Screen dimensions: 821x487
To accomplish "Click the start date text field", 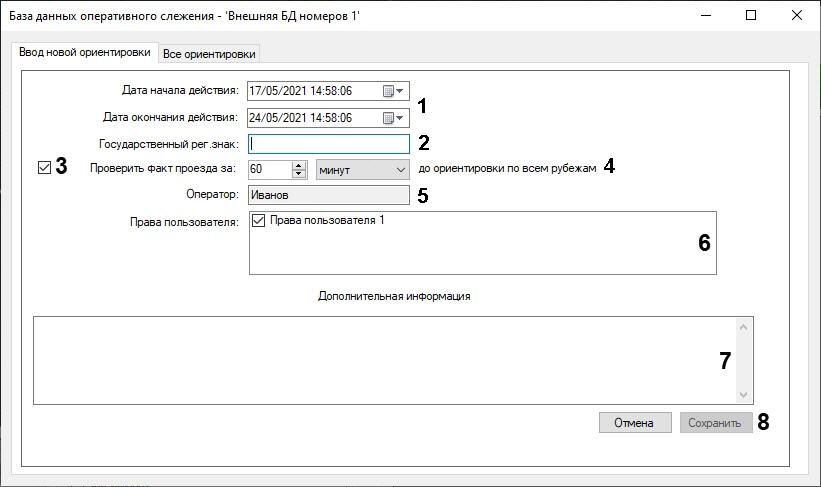I will tap(310, 91).
